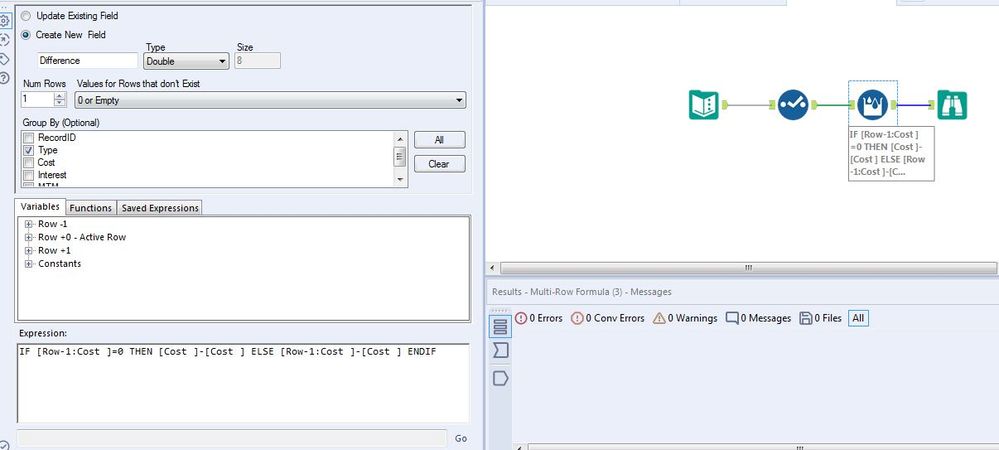Select the Select tool (checkmark) on canvas

tap(793, 105)
